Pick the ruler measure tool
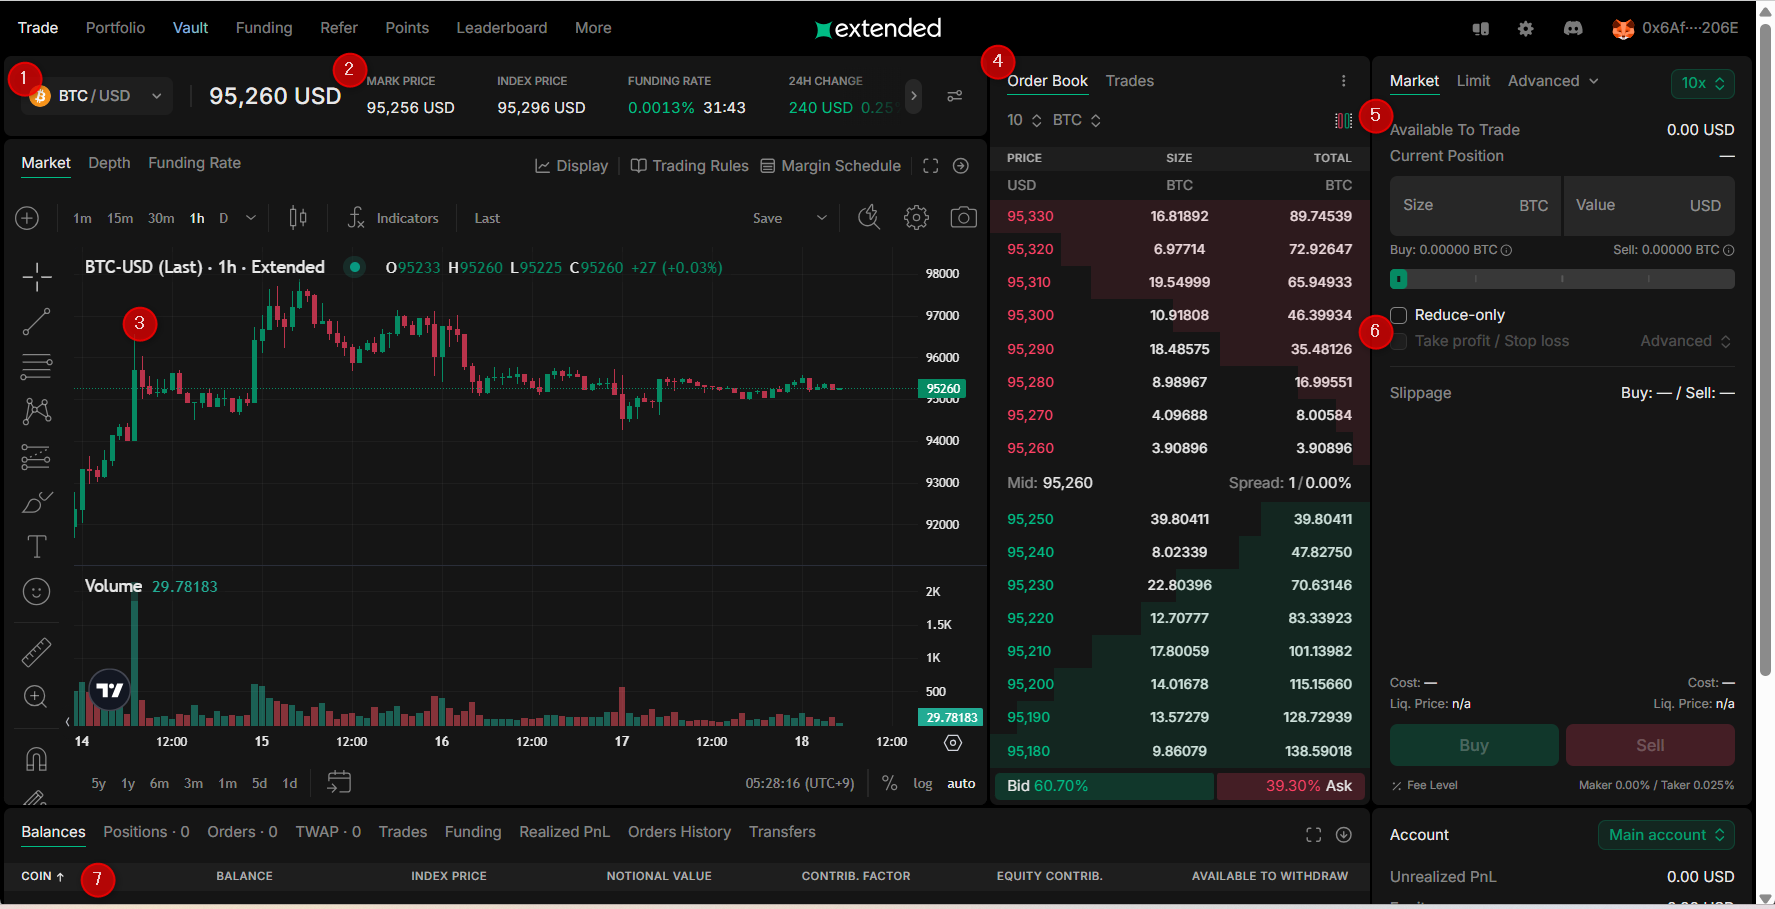Screen dimensions: 1775x909 [x=37, y=652]
